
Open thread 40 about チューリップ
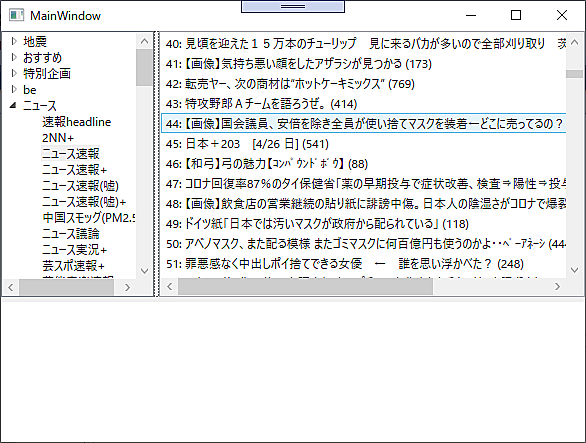(363, 43)
